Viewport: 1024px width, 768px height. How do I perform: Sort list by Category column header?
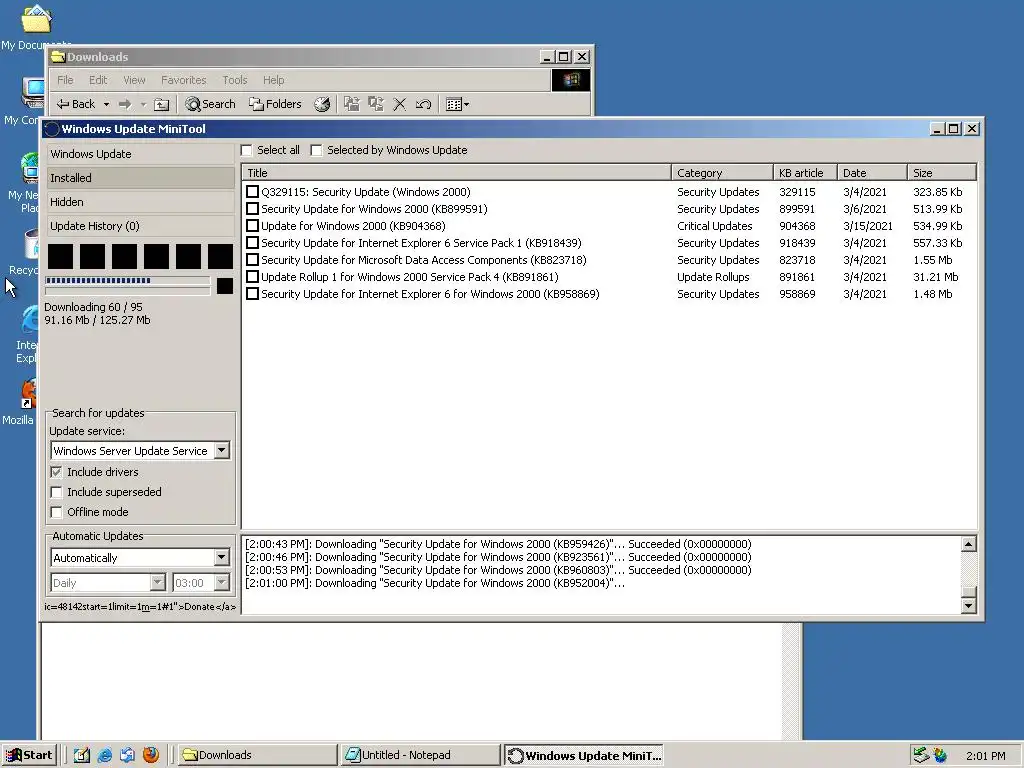[x=722, y=172]
